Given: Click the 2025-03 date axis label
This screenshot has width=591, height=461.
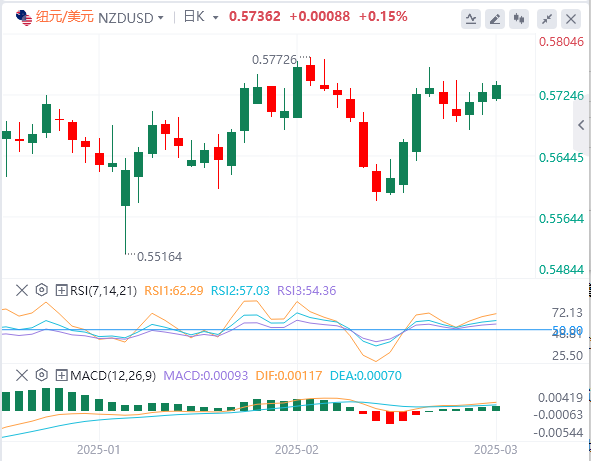Looking at the screenshot, I should (496, 450).
